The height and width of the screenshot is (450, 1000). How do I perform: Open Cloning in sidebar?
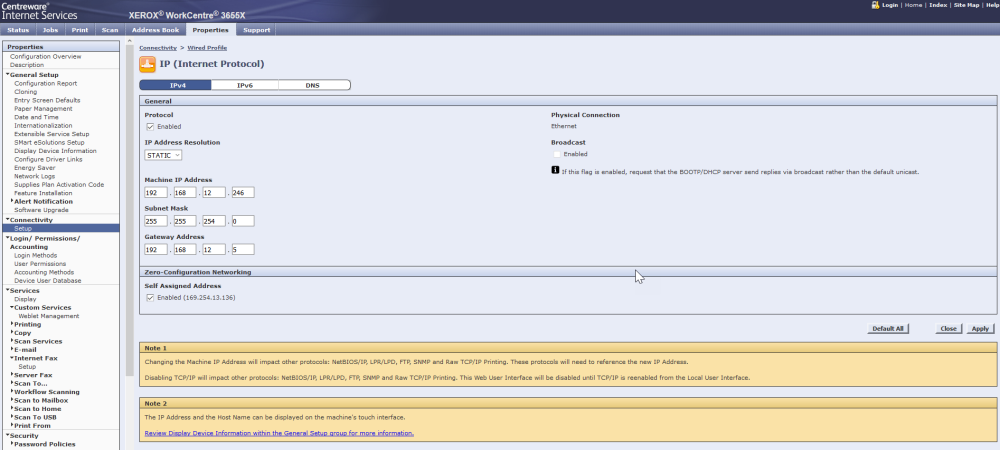(26, 92)
